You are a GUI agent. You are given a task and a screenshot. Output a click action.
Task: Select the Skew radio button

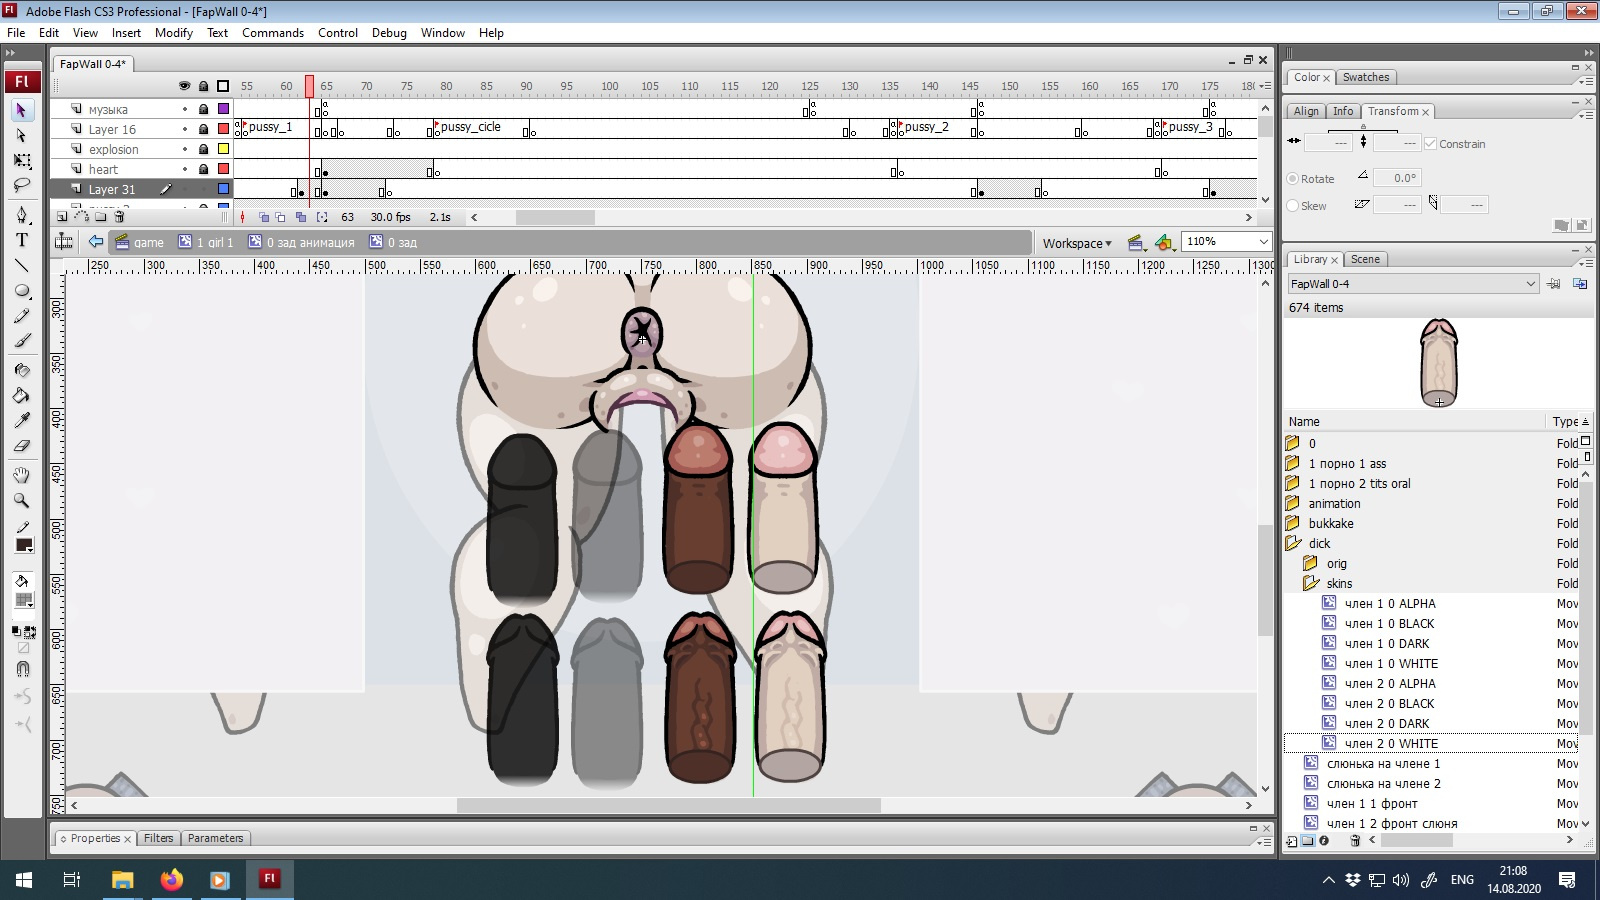[1293, 206]
